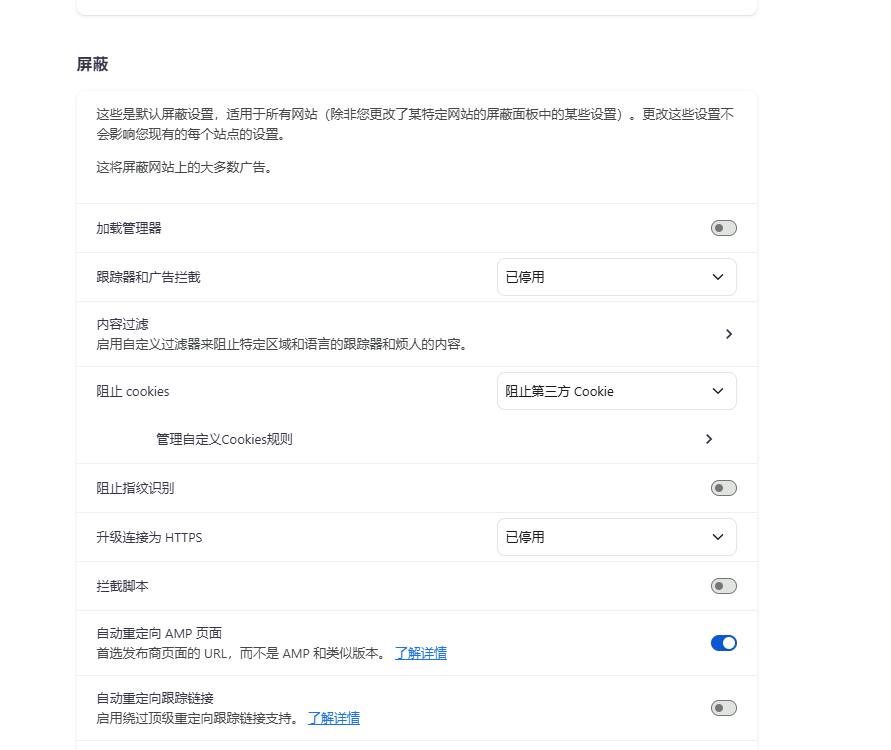Turn on the 拦截脚本 switch

tap(723, 586)
